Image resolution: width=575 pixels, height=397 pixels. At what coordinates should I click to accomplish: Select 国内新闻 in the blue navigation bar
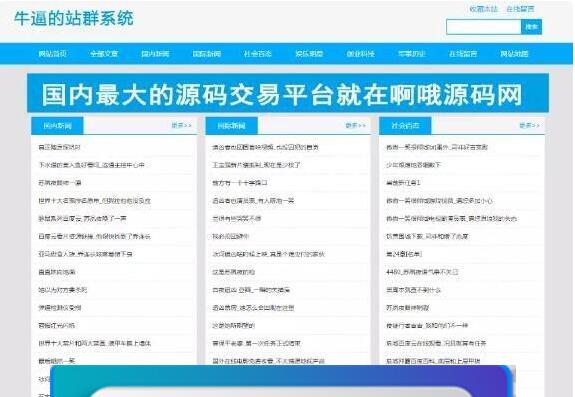pos(155,54)
